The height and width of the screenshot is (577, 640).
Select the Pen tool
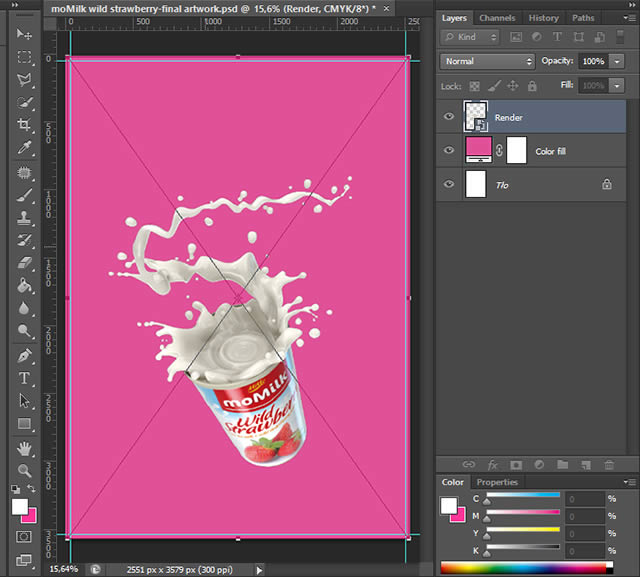click(x=24, y=356)
